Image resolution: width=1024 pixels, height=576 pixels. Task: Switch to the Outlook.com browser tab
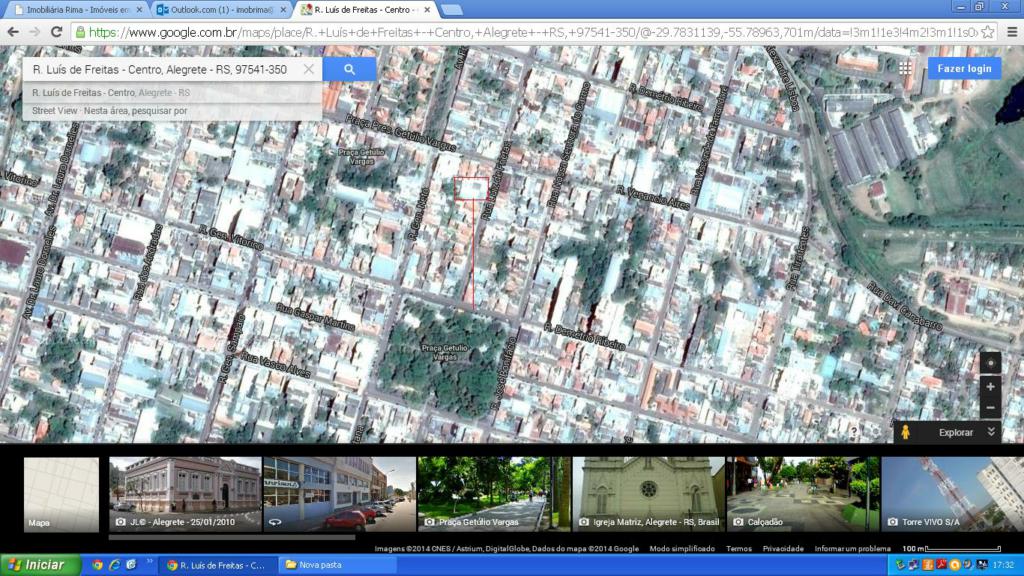(x=221, y=10)
